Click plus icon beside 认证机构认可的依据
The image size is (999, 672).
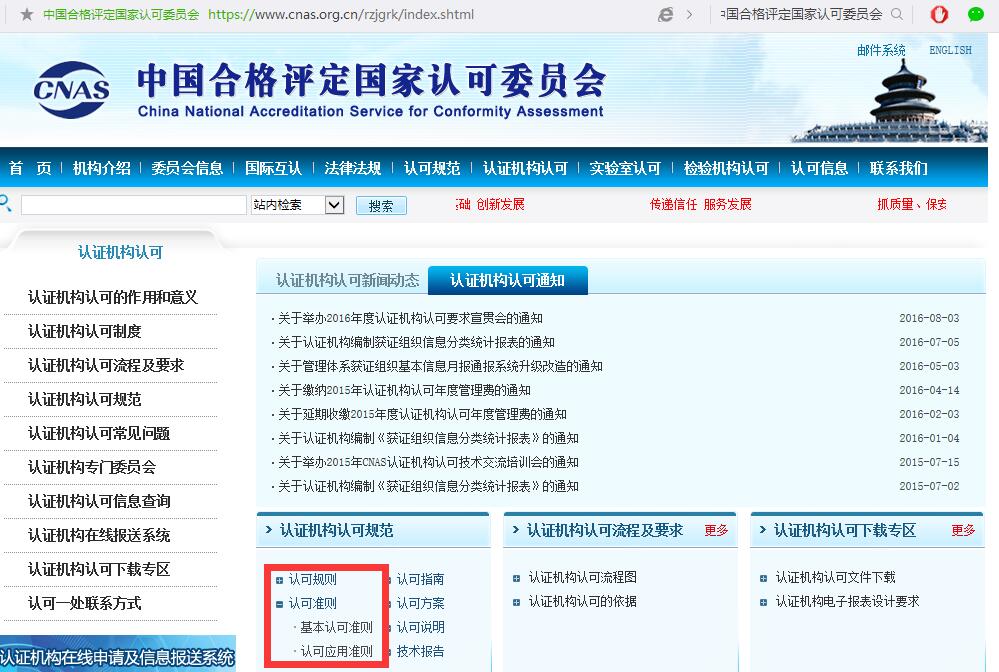click(x=516, y=603)
